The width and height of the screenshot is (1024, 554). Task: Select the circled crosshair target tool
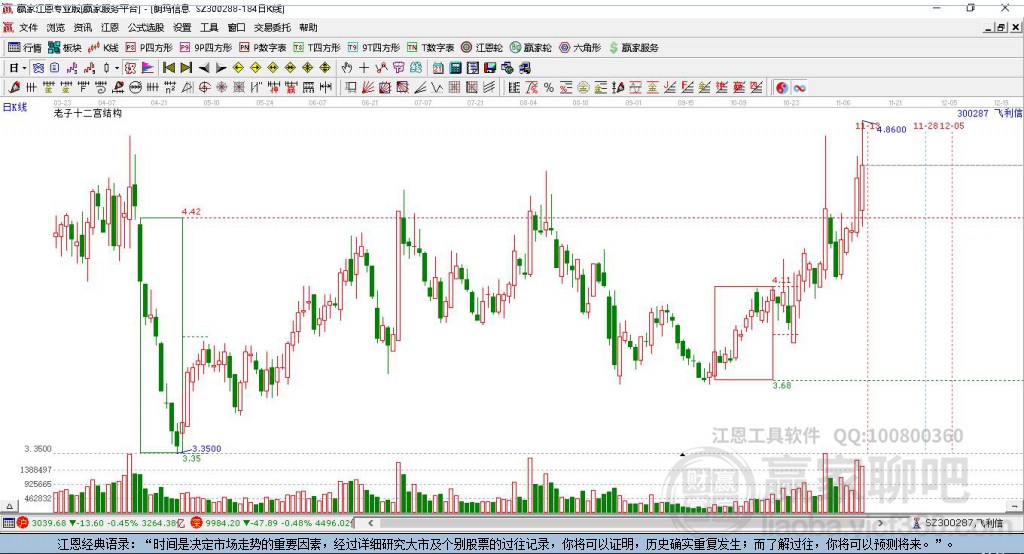coord(204,88)
